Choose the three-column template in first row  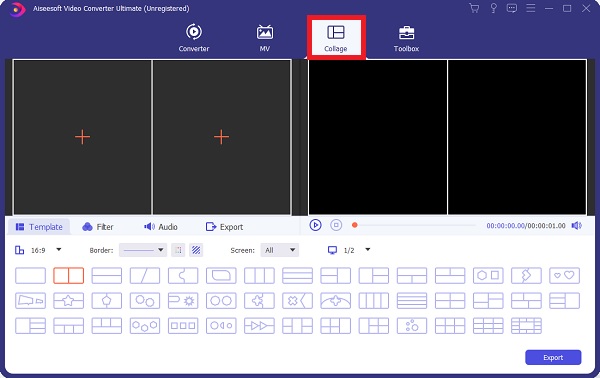tap(259, 275)
